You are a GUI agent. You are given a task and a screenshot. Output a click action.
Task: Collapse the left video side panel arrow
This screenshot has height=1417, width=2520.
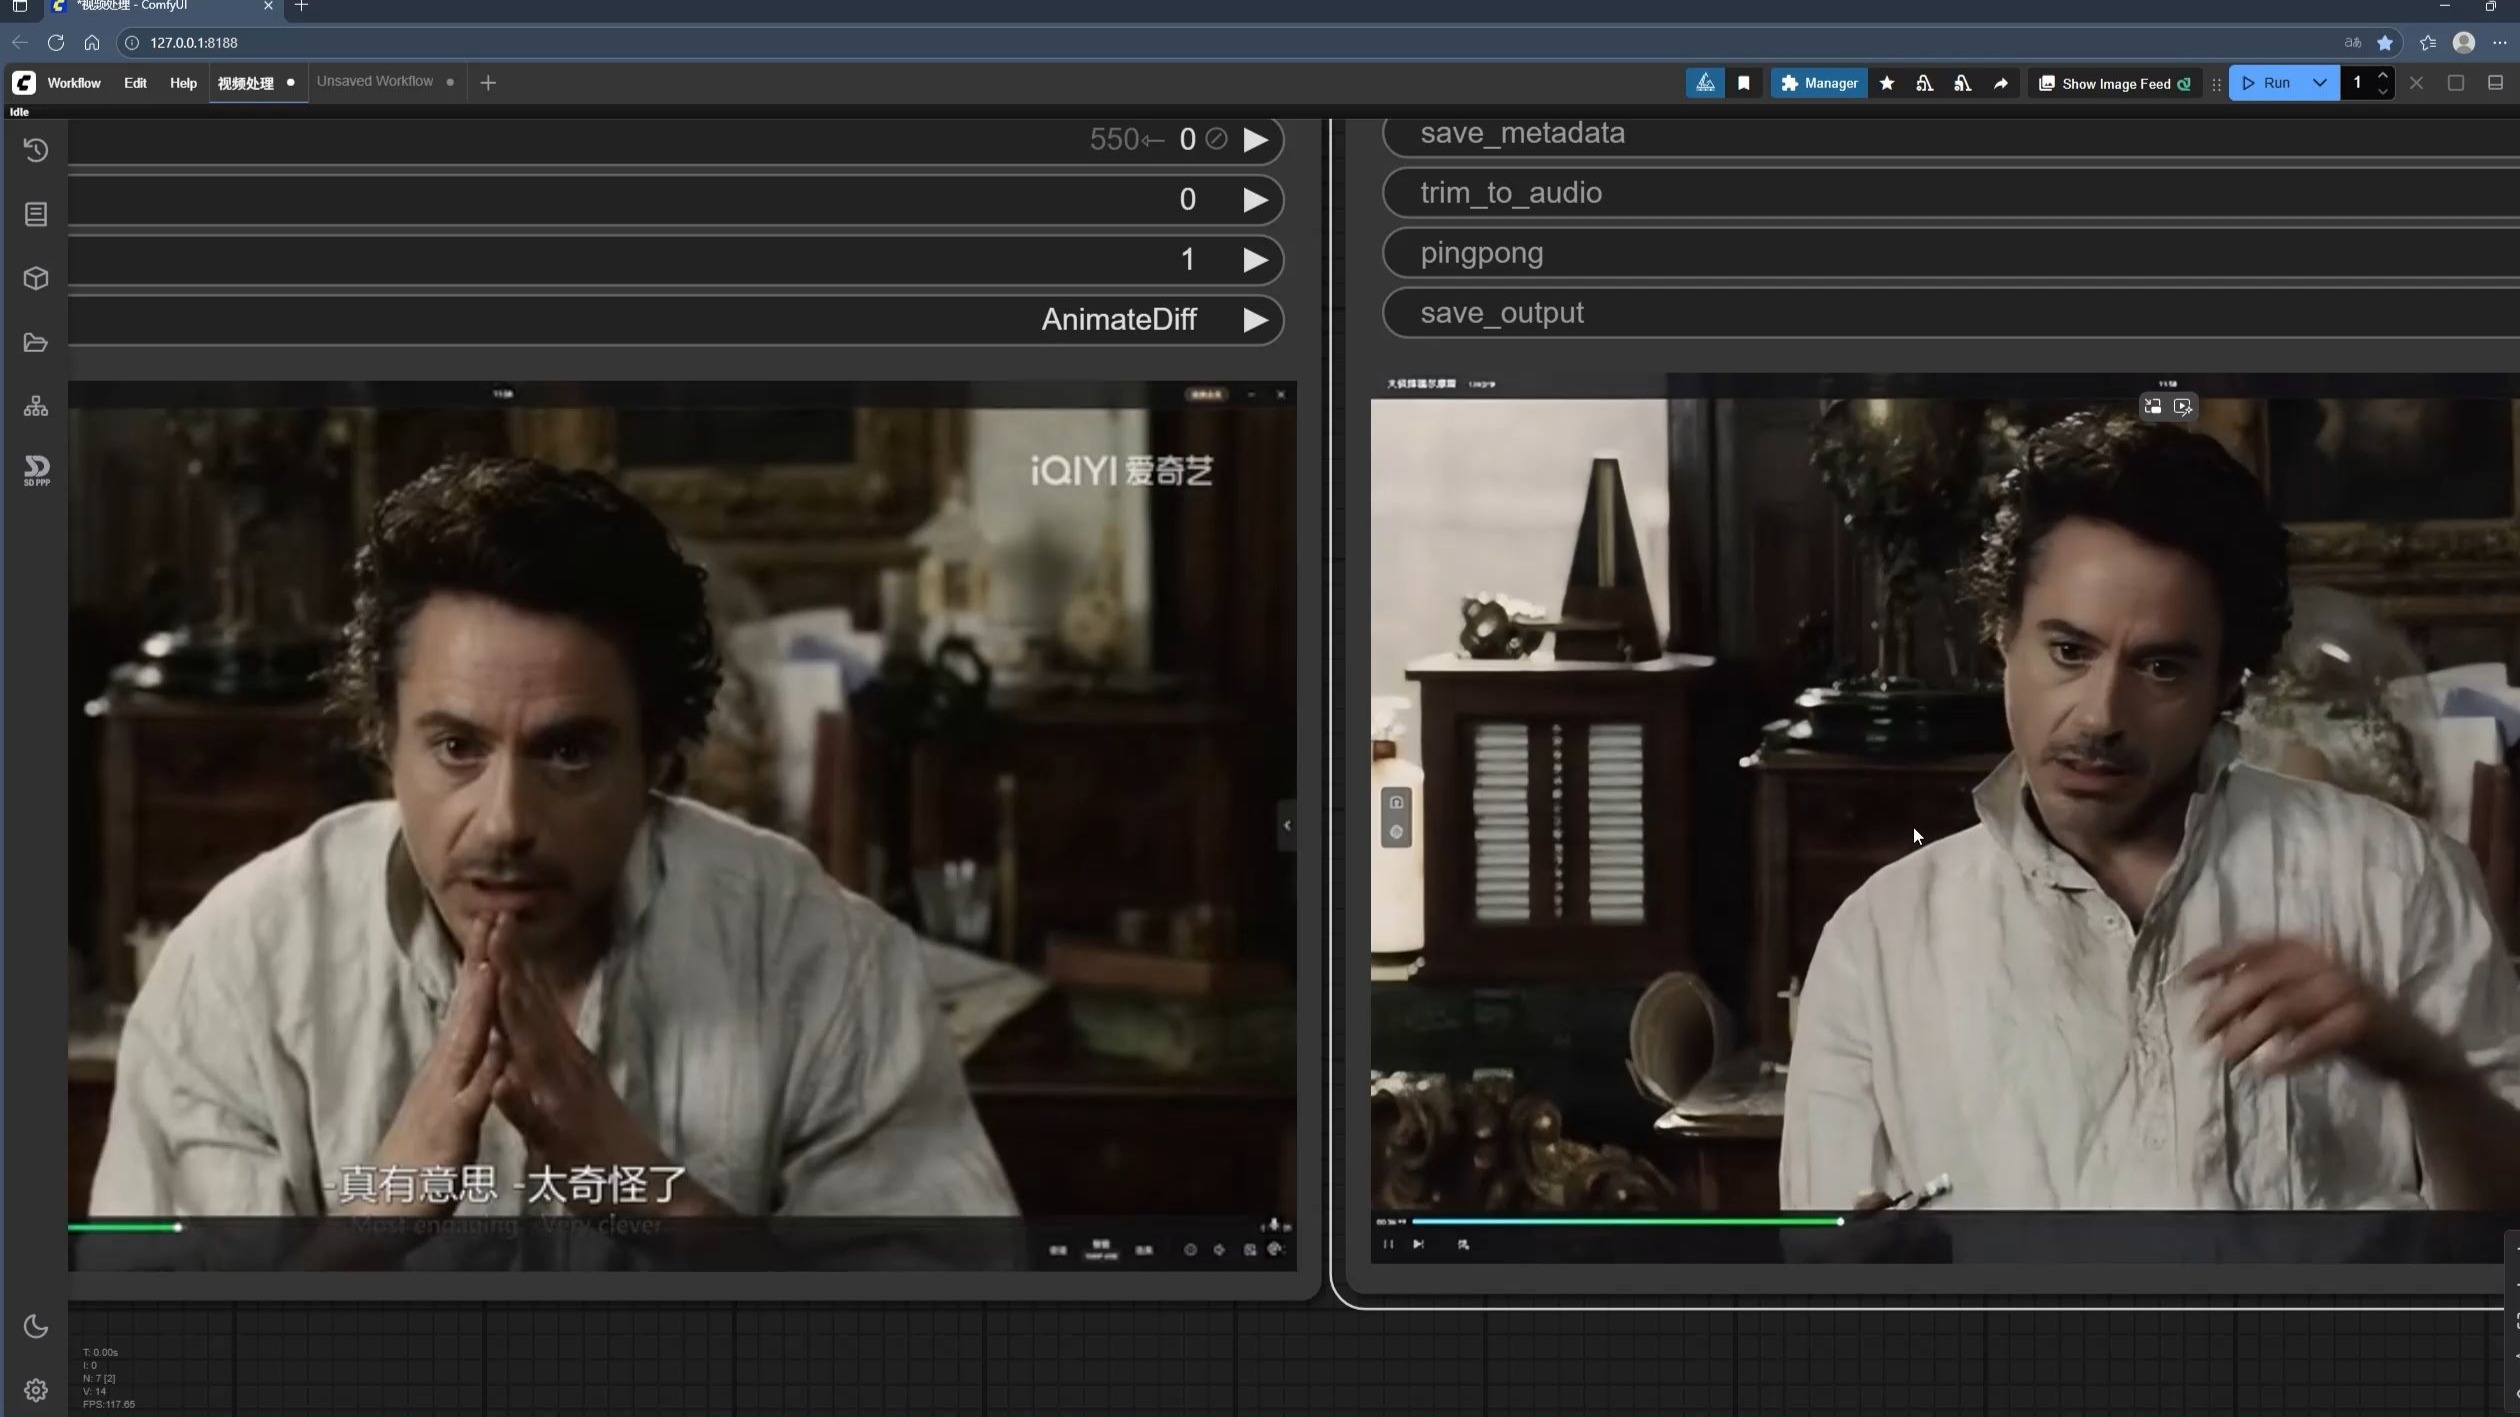pyautogui.click(x=1287, y=826)
